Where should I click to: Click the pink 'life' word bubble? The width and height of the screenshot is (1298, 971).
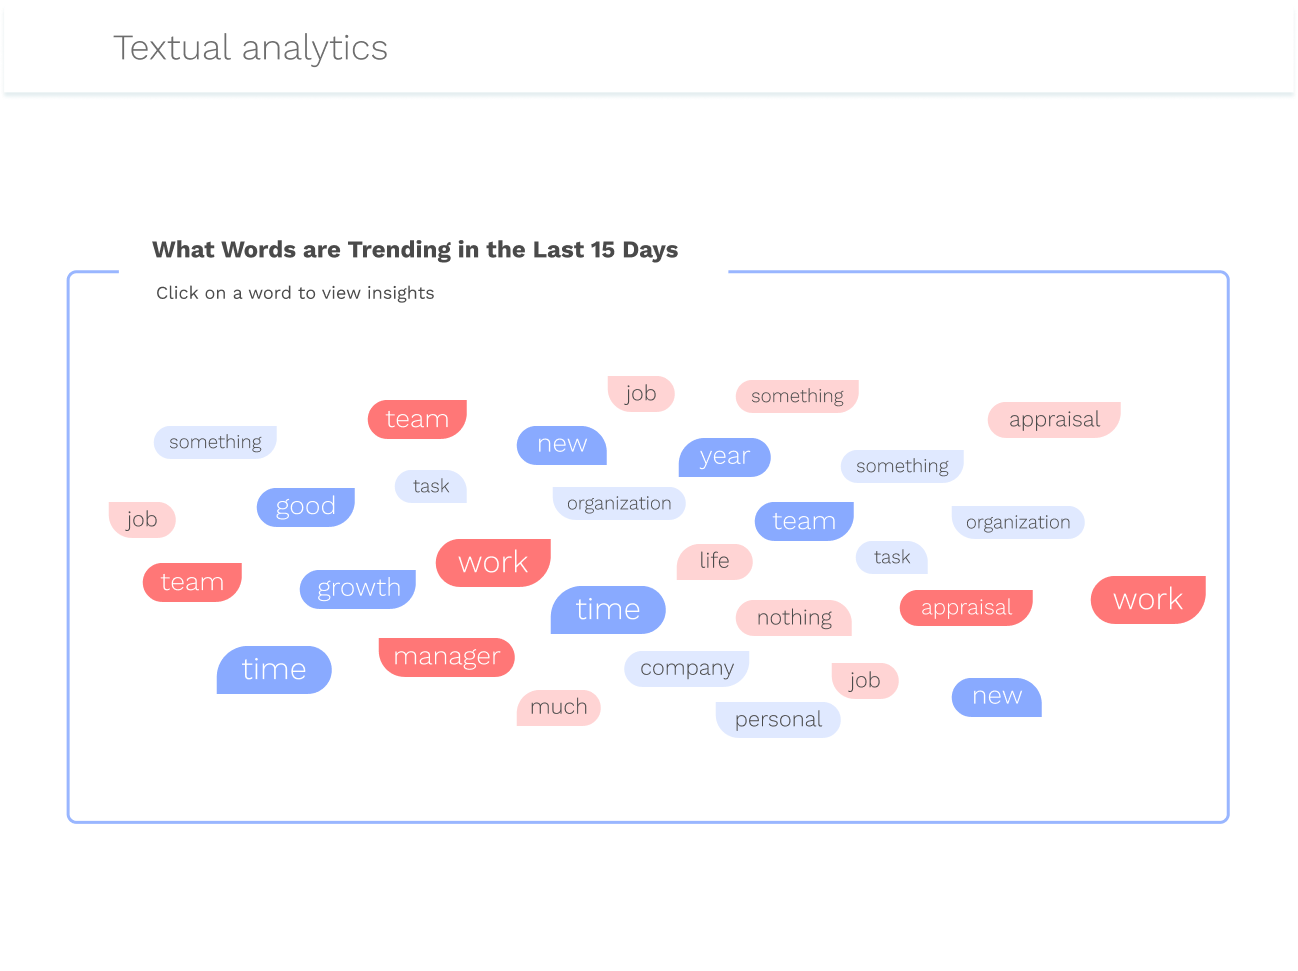pos(715,561)
